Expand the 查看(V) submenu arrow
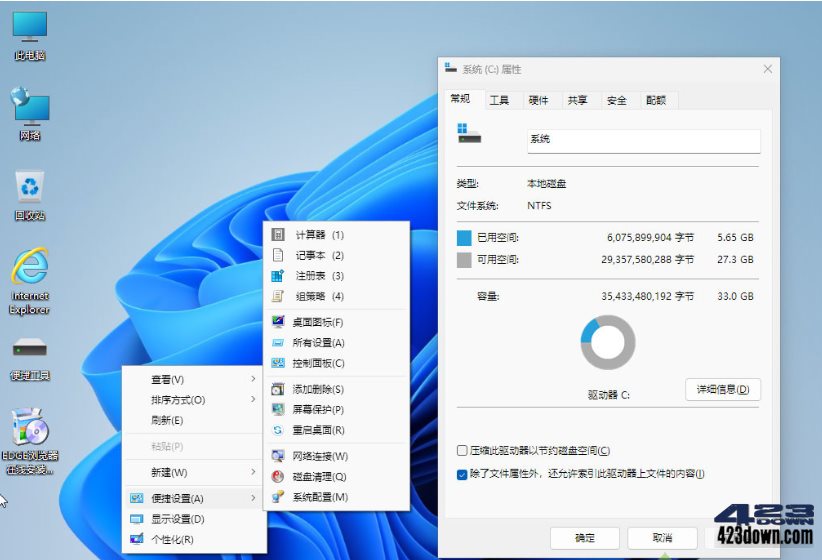This screenshot has height=560, width=822. pos(253,379)
